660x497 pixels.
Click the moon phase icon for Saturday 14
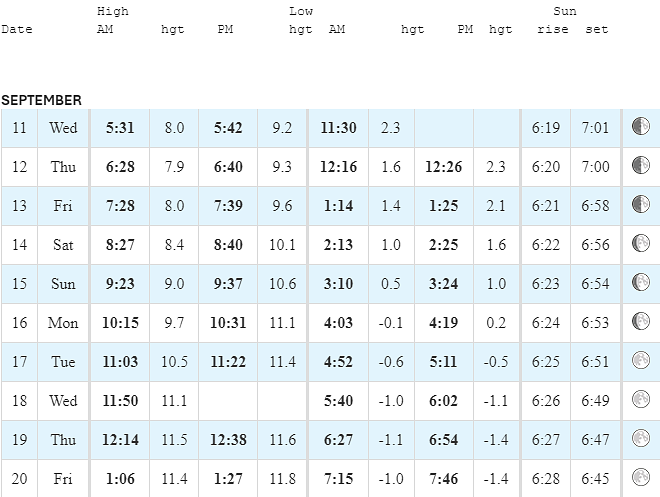(641, 243)
